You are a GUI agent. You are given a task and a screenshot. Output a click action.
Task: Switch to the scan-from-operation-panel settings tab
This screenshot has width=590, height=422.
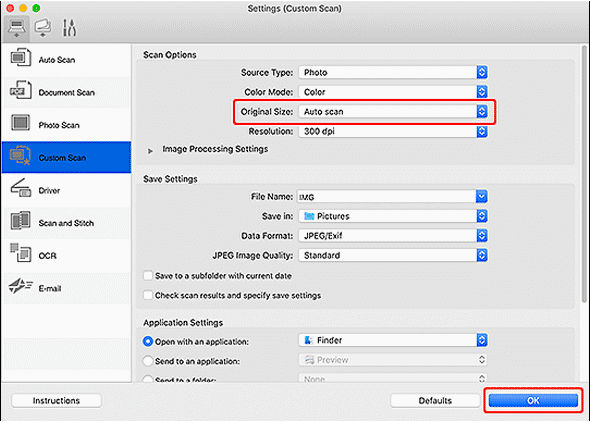[43, 28]
